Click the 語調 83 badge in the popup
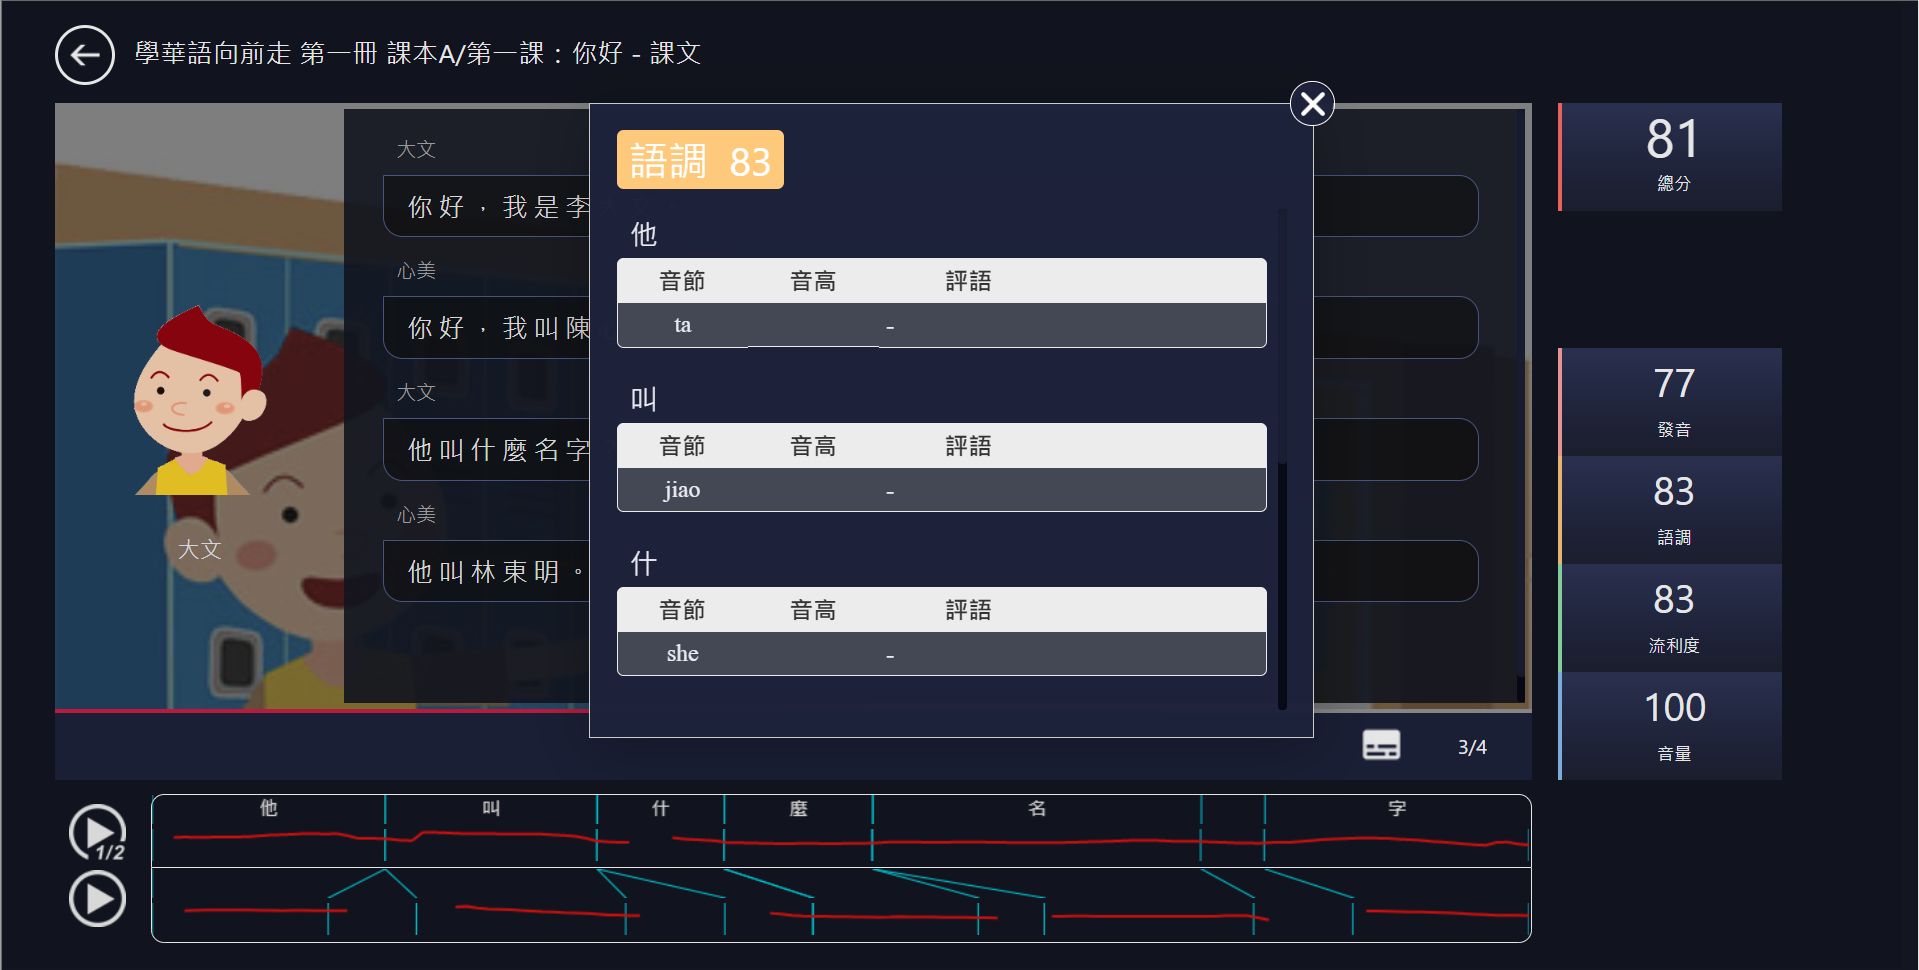 [699, 159]
